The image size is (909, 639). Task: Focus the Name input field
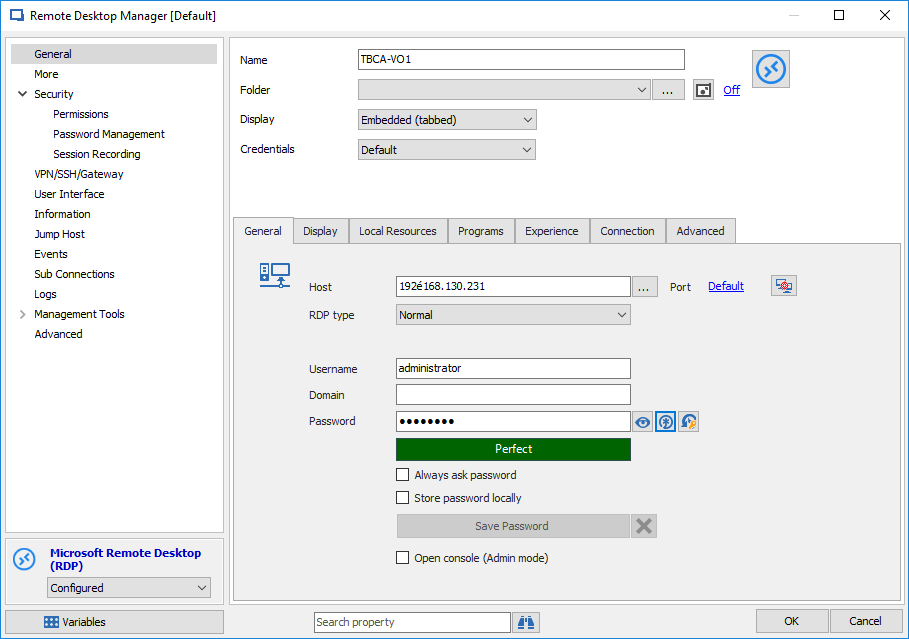tap(521, 59)
